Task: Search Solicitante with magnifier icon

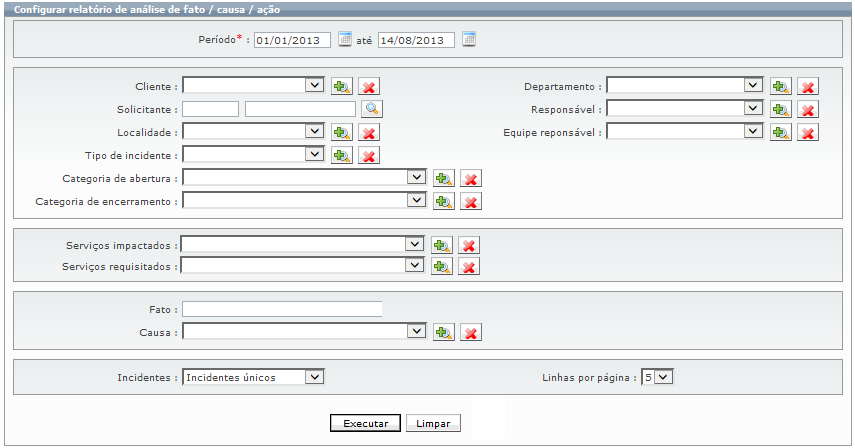Action: click(x=372, y=109)
